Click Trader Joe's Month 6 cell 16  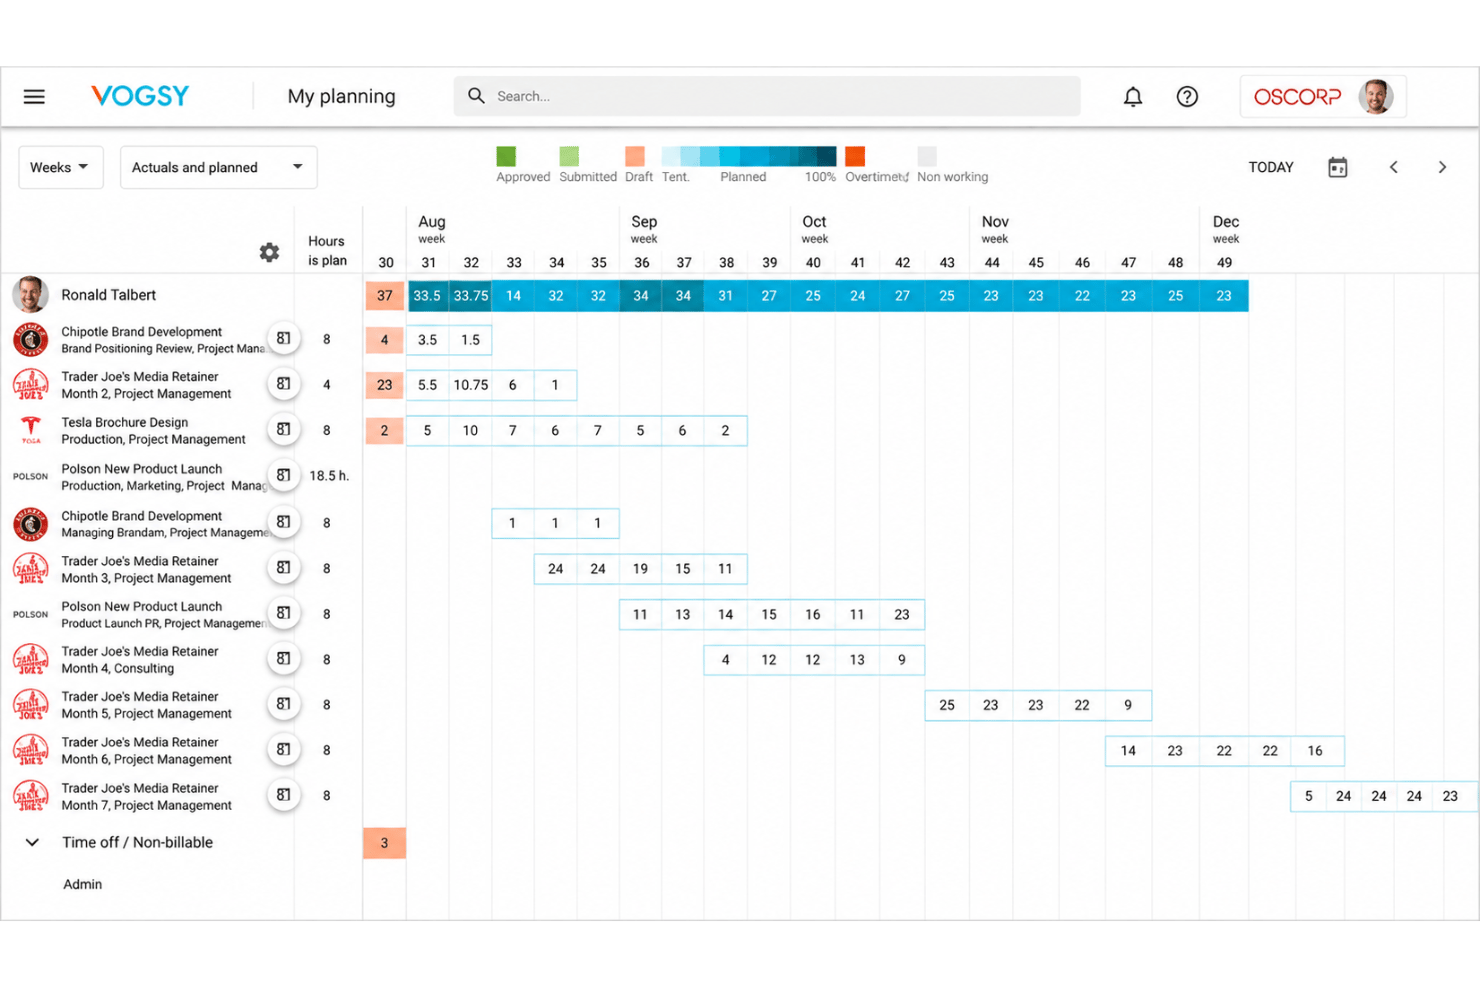coord(1314,751)
